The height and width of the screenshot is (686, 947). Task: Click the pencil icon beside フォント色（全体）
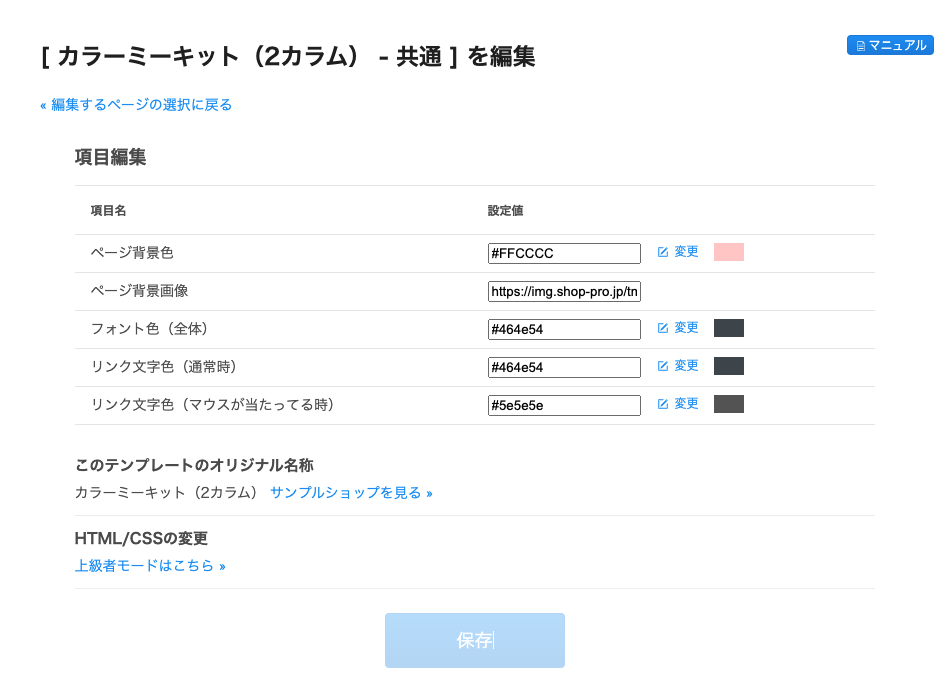pyautogui.click(x=662, y=328)
